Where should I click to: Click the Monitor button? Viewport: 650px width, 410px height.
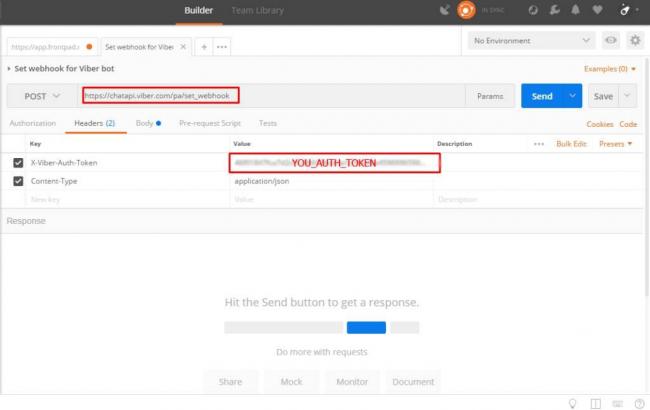click(352, 381)
